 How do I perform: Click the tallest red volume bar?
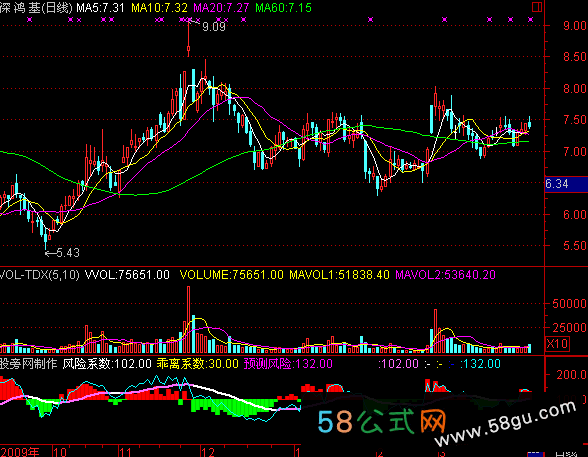coord(188,320)
